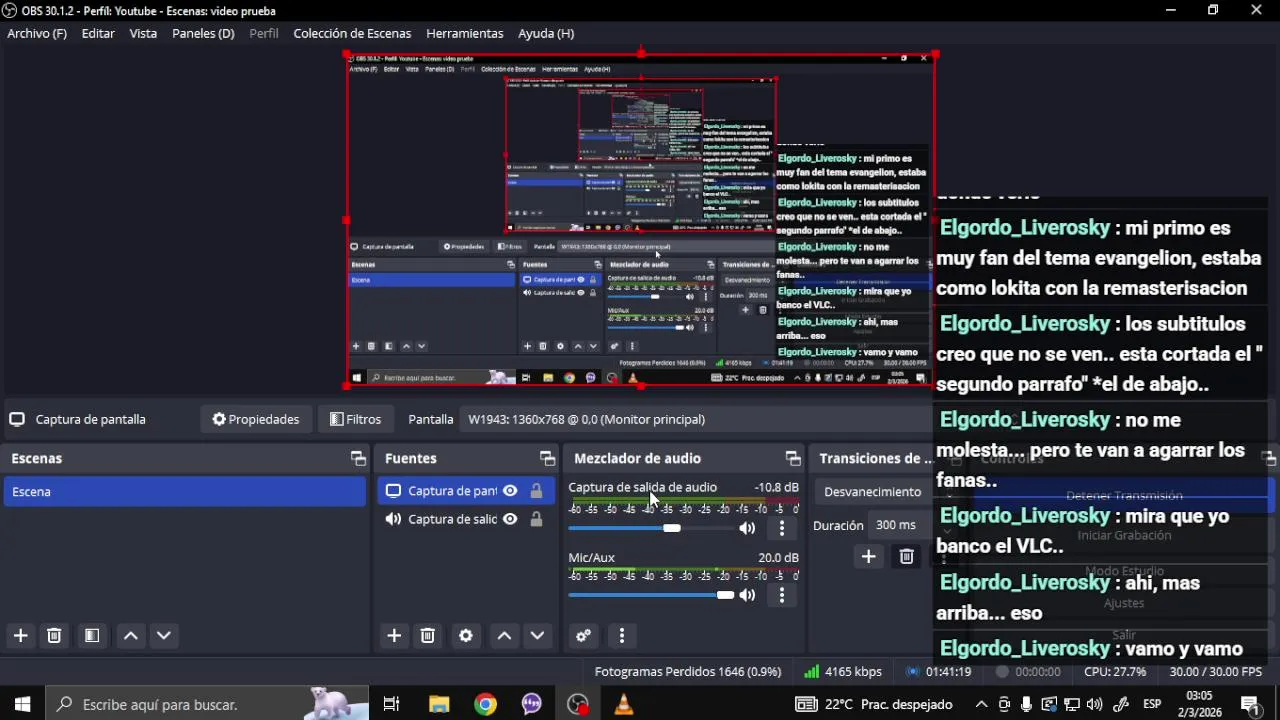Viewport: 1280px width, 720px height.
Task: Open File Explorer from the taskbar
Action: [439, 704]
